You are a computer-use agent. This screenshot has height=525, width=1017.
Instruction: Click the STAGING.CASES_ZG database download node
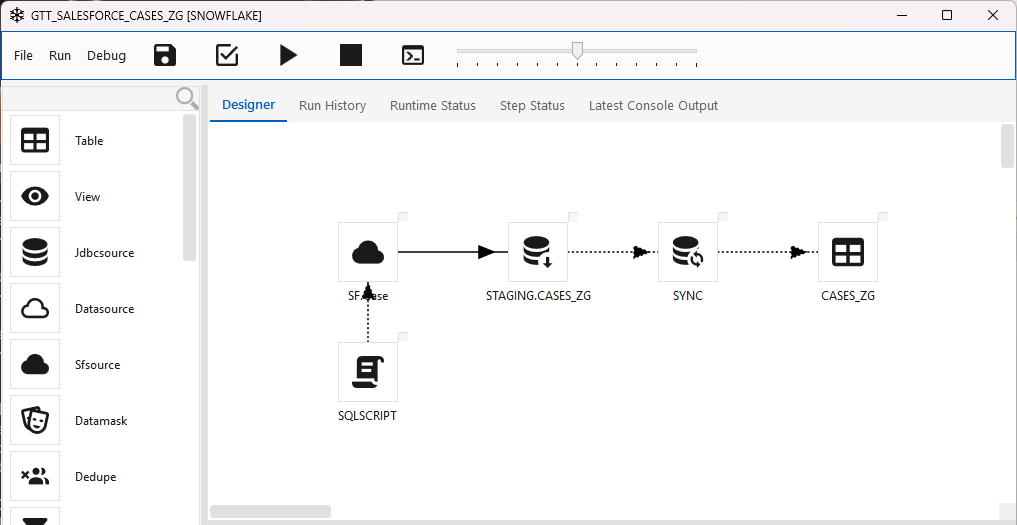538,252
